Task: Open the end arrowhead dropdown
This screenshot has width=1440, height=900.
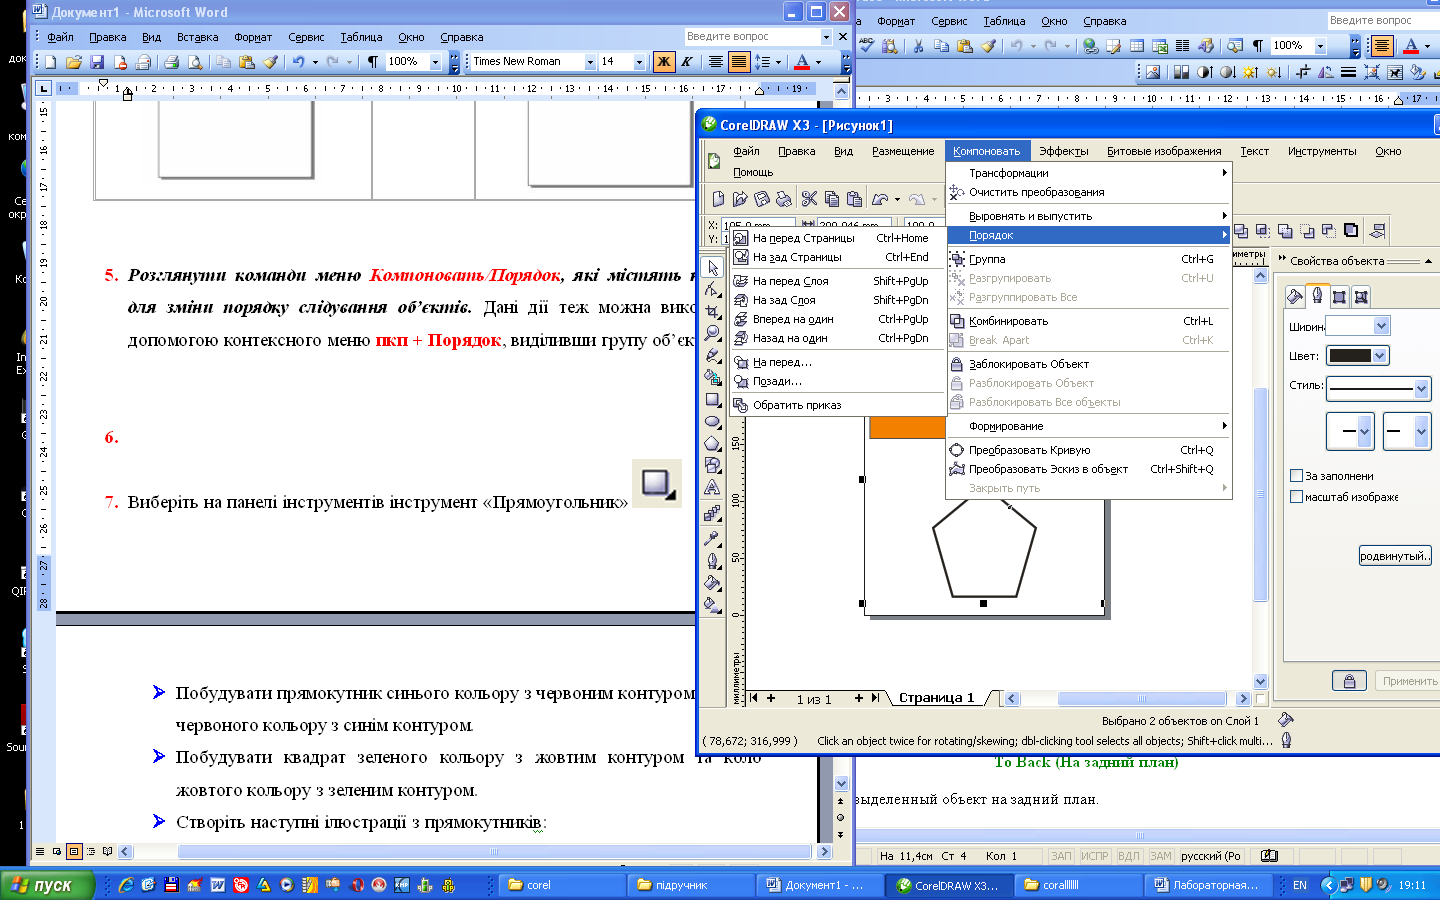Action: [1422, 432]
